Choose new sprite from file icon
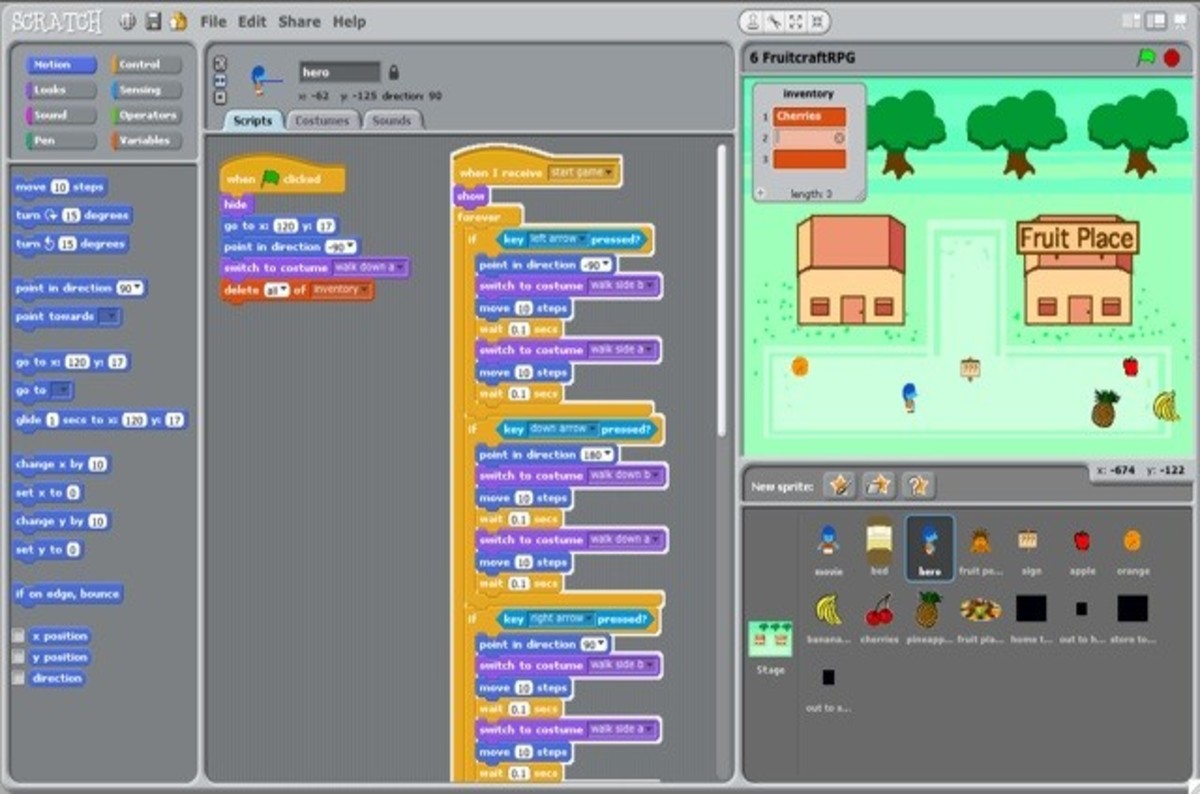The height and width of the screenshot is (794, 1200). coord(879,486)
